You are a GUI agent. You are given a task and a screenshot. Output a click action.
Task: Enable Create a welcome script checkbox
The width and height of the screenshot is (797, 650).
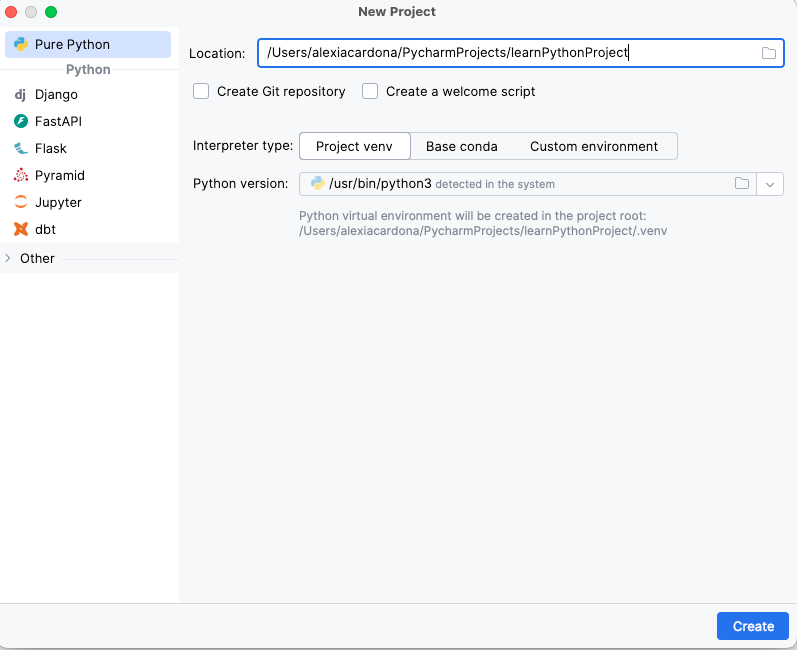[370, 91]
